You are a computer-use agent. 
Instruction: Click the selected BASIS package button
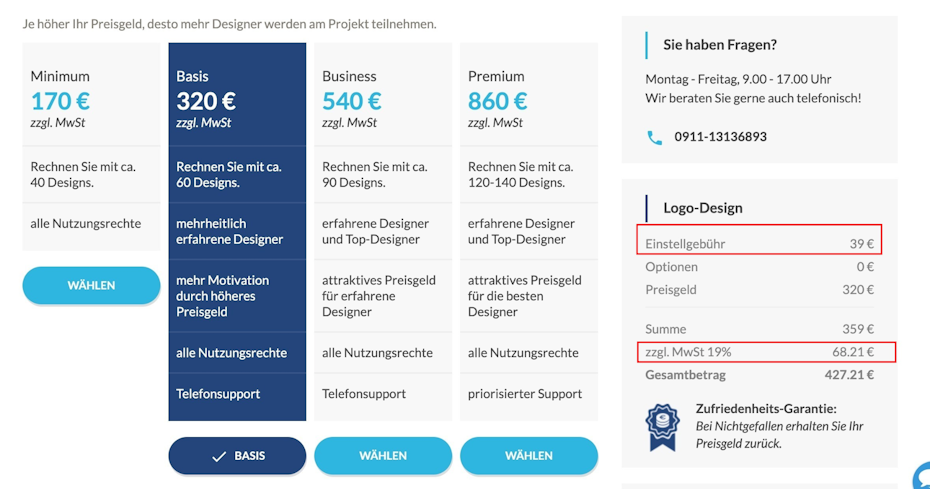pos(237,456)
